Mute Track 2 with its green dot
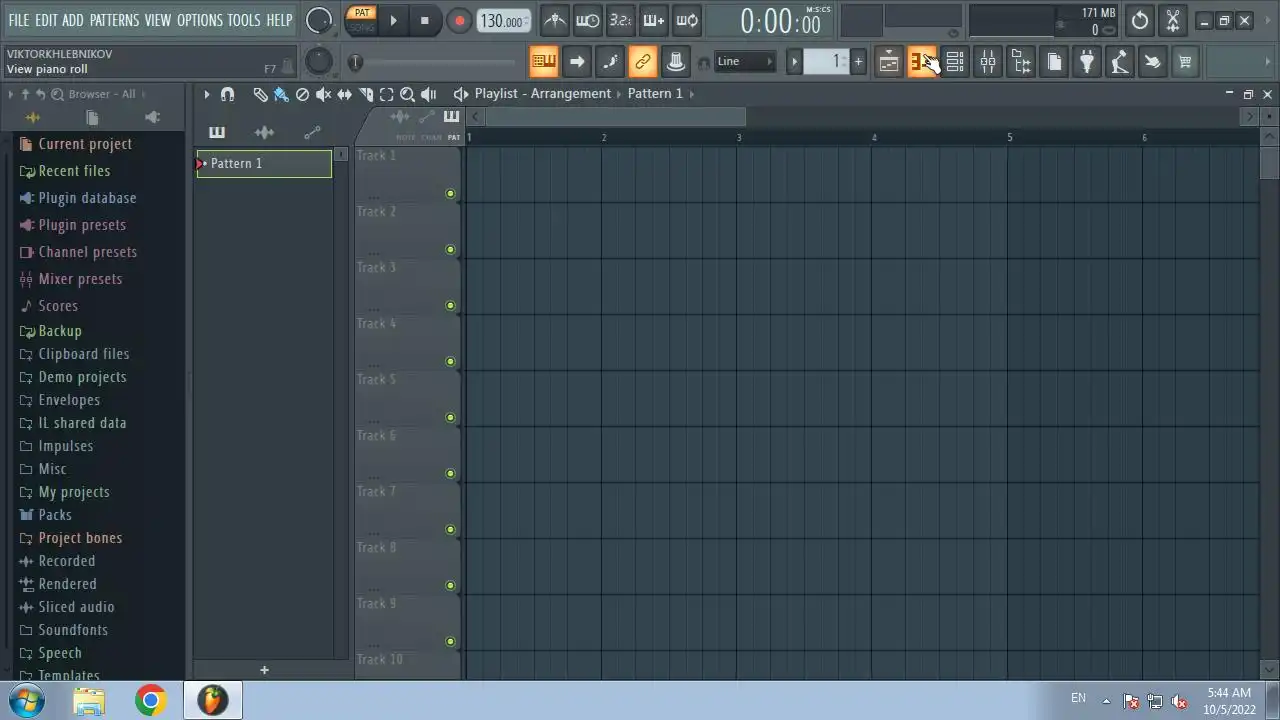Screen dimensions: 1280x720 coord(450,249)
